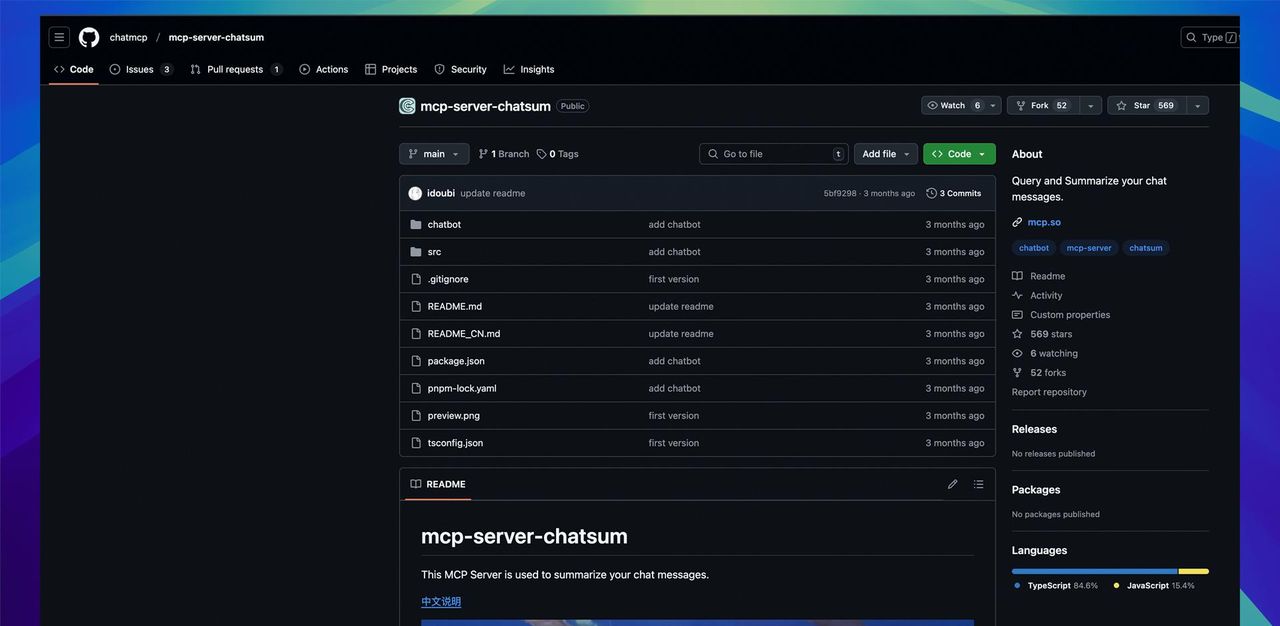The image size is (1280, 626).
Task: Click the src folder icon
Action: point(416,252)
